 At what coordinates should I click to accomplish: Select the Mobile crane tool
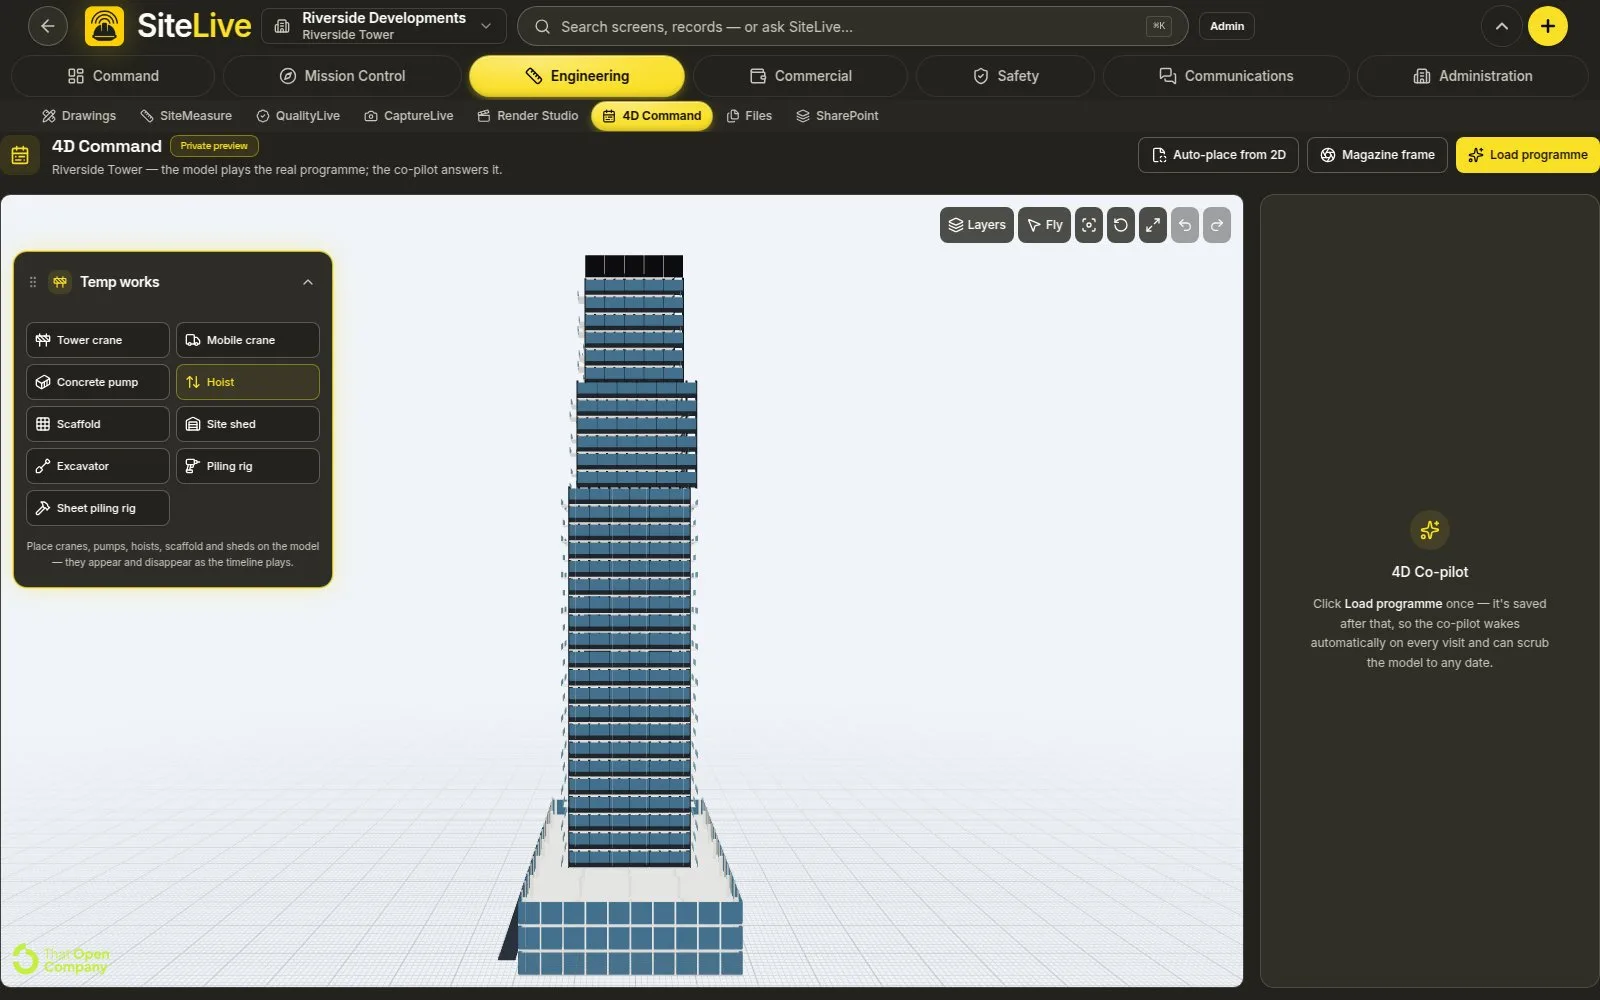click(248, 340)
